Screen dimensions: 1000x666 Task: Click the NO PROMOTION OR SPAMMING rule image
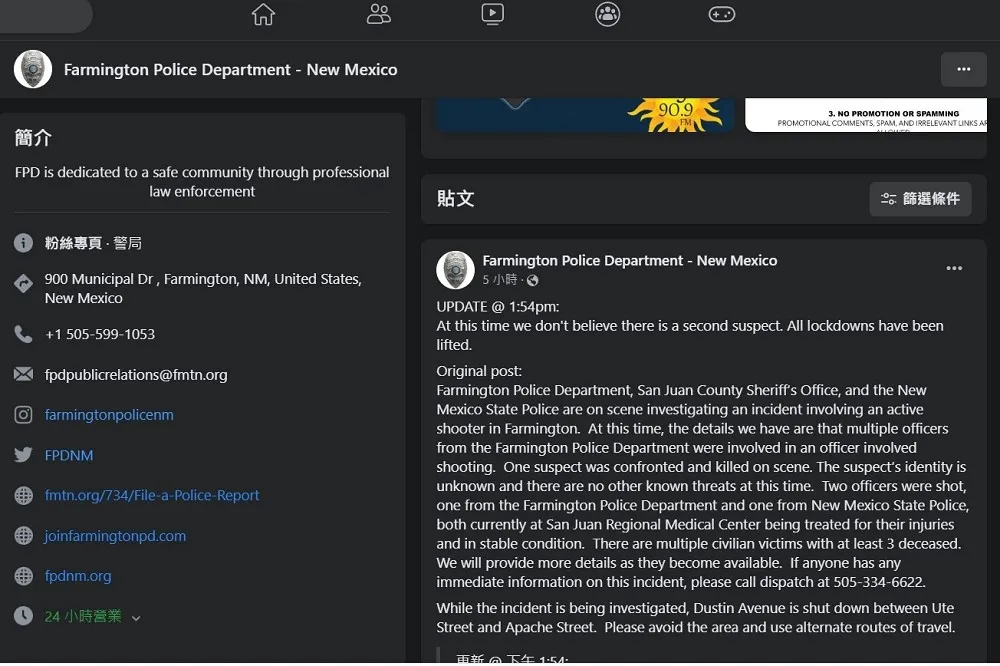866,115
